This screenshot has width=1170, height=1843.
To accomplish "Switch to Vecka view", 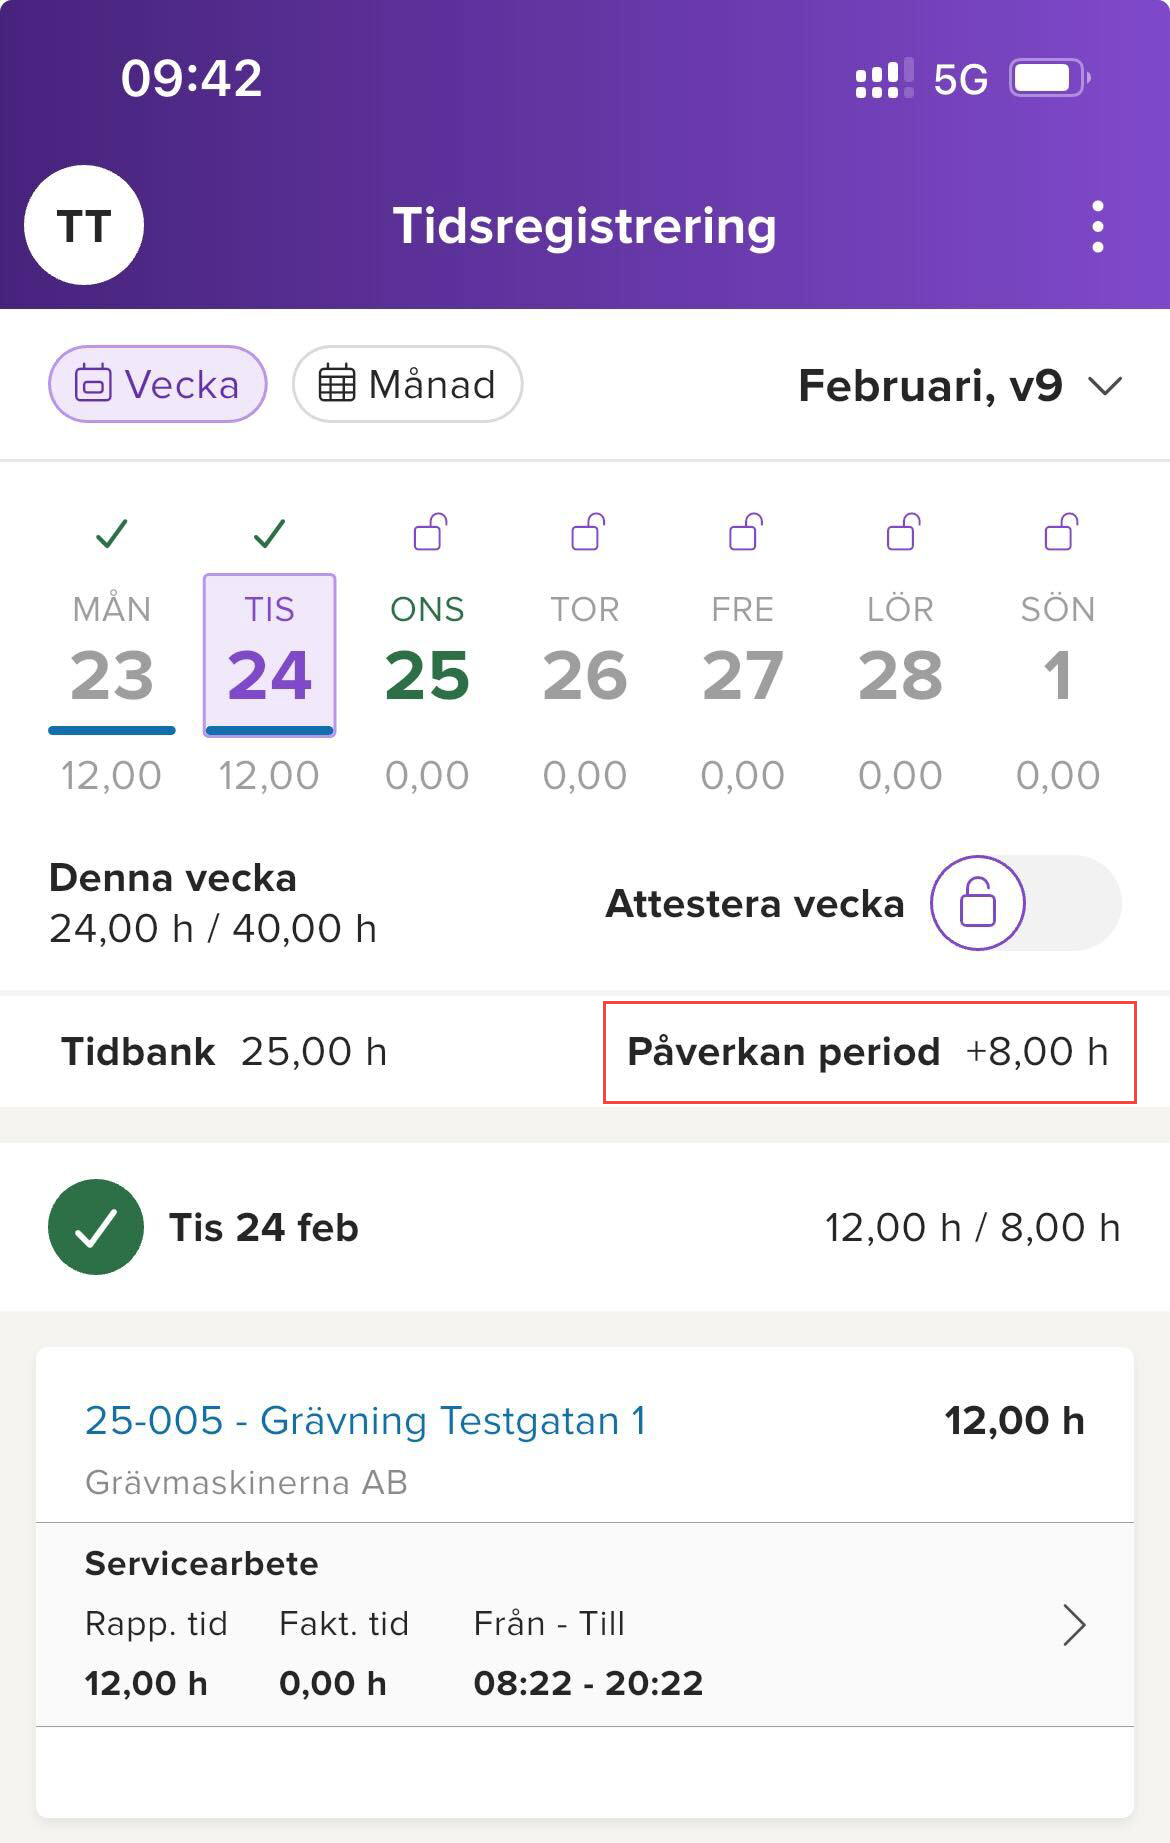I will point(158,385).
